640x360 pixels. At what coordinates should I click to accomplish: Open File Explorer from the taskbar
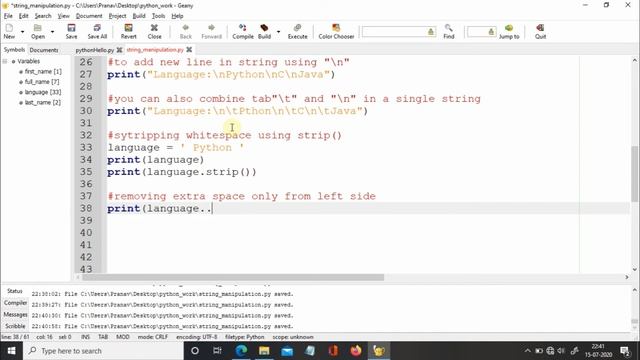pyautogui.click(x=264, y=351)
